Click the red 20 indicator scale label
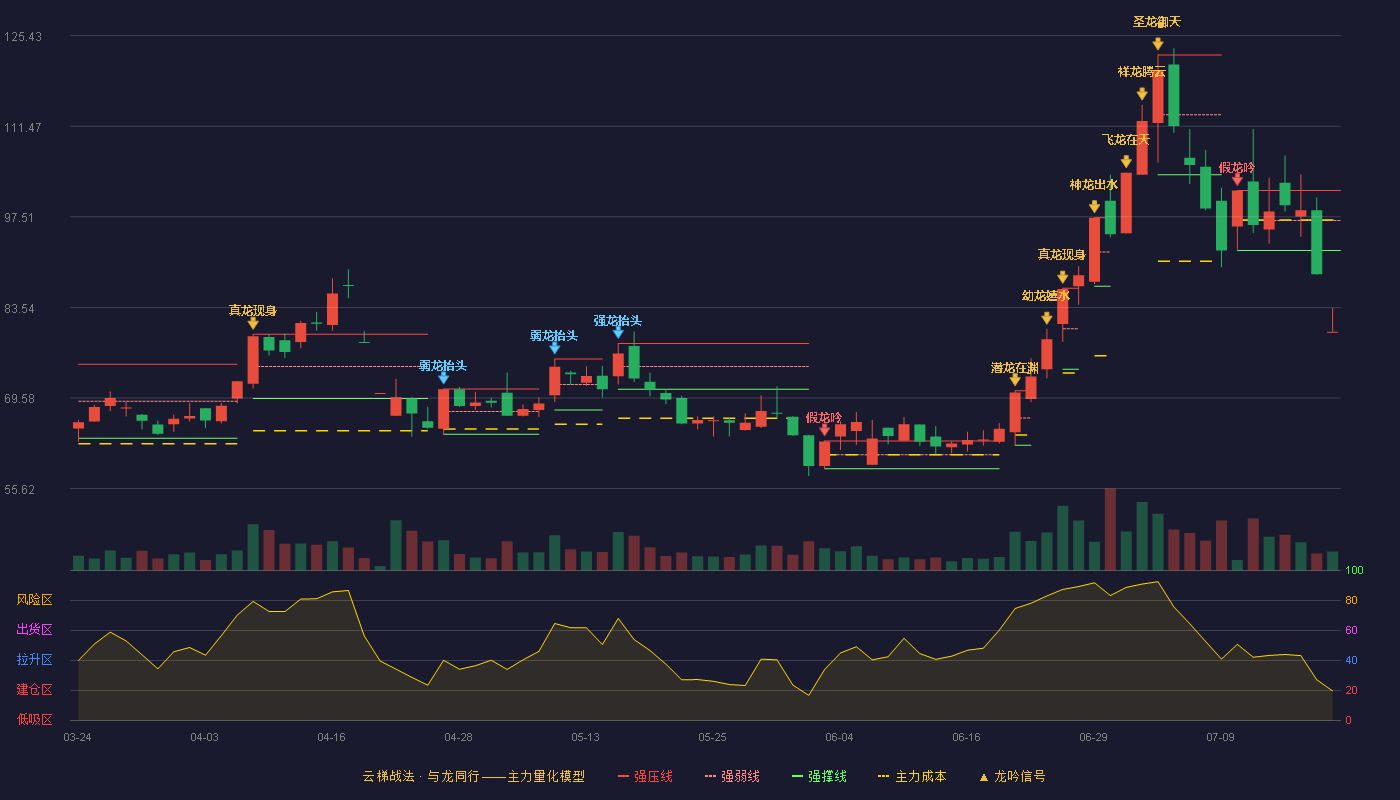 (x=1351, y=690)
